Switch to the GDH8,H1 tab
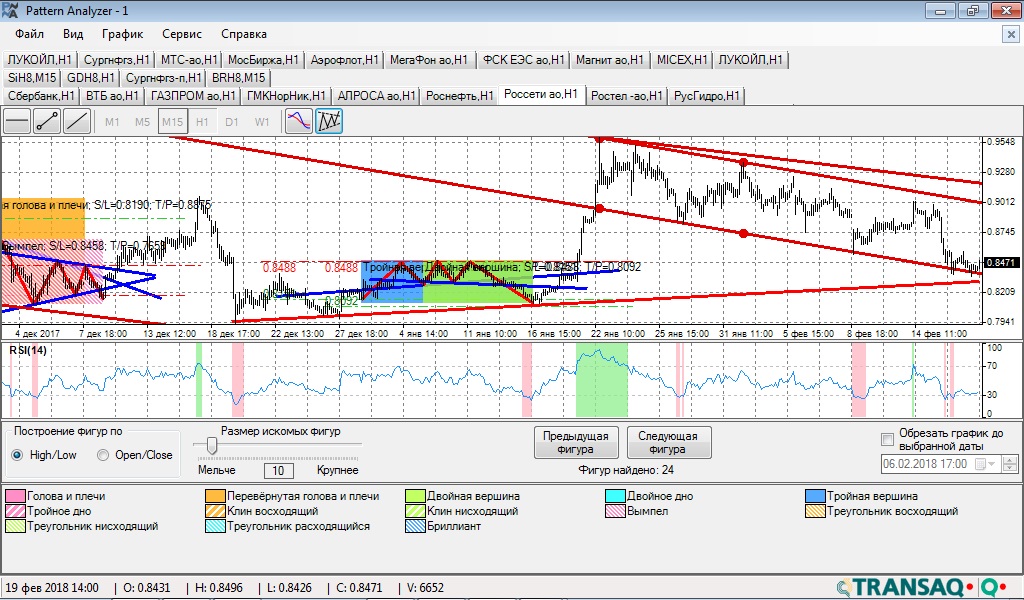The image size is (1024, 600). [91, 78]
